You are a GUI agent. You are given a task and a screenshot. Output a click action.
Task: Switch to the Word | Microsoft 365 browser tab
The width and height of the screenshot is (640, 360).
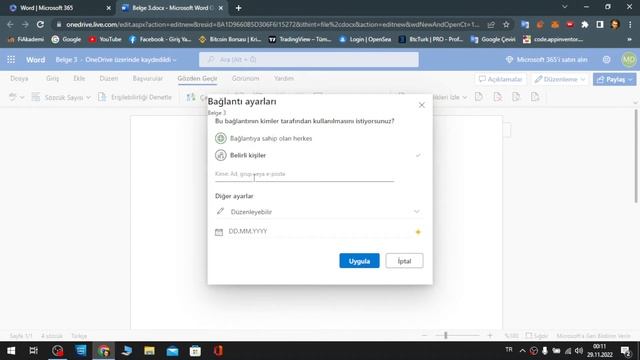[59, 8]
